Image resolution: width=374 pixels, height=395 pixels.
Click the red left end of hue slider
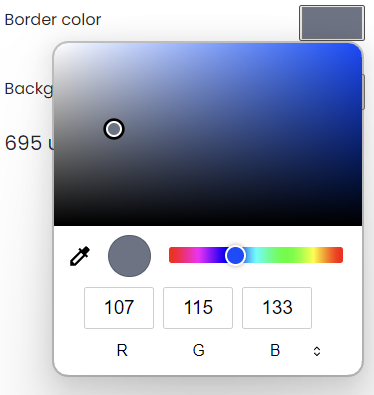tap(173, 255)
